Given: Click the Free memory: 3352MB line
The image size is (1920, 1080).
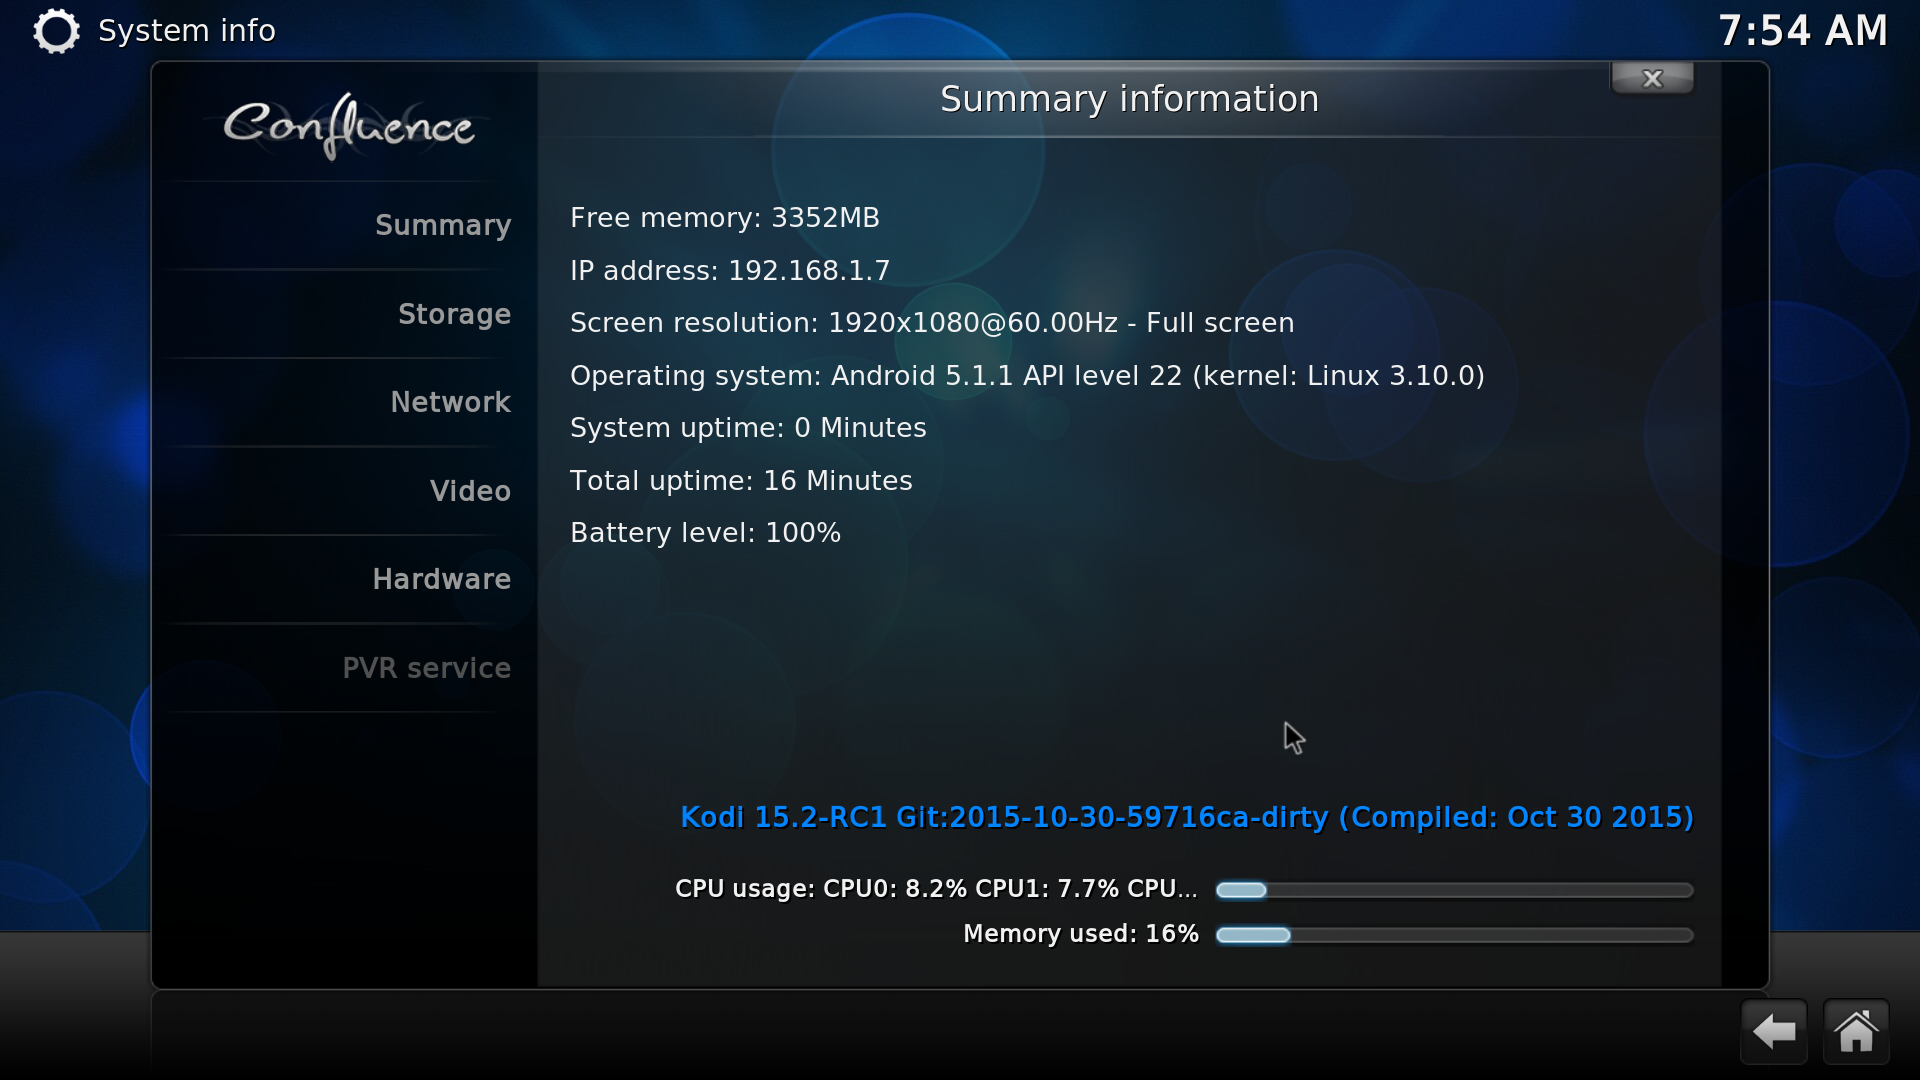Looking at the screenshot, I should (x=725, y=218).
